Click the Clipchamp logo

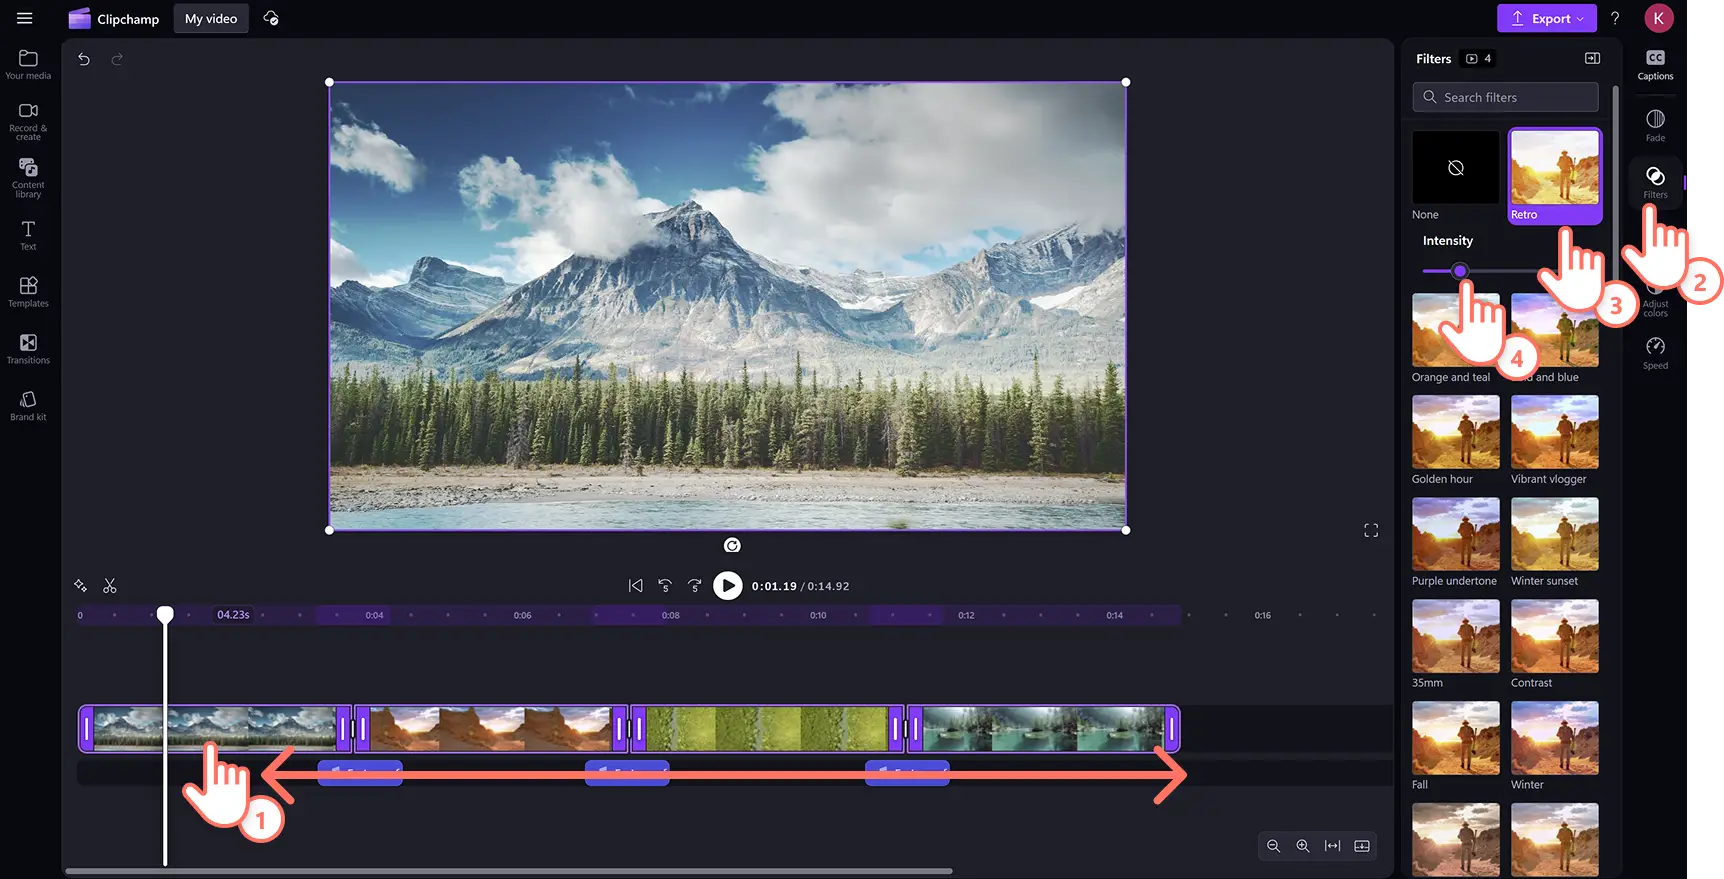113,18
